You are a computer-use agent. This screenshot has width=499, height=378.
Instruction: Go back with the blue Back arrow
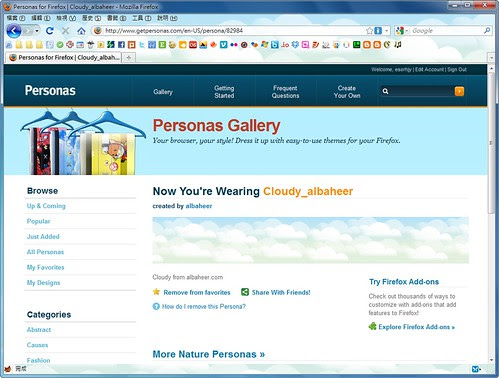coord(14,31)
